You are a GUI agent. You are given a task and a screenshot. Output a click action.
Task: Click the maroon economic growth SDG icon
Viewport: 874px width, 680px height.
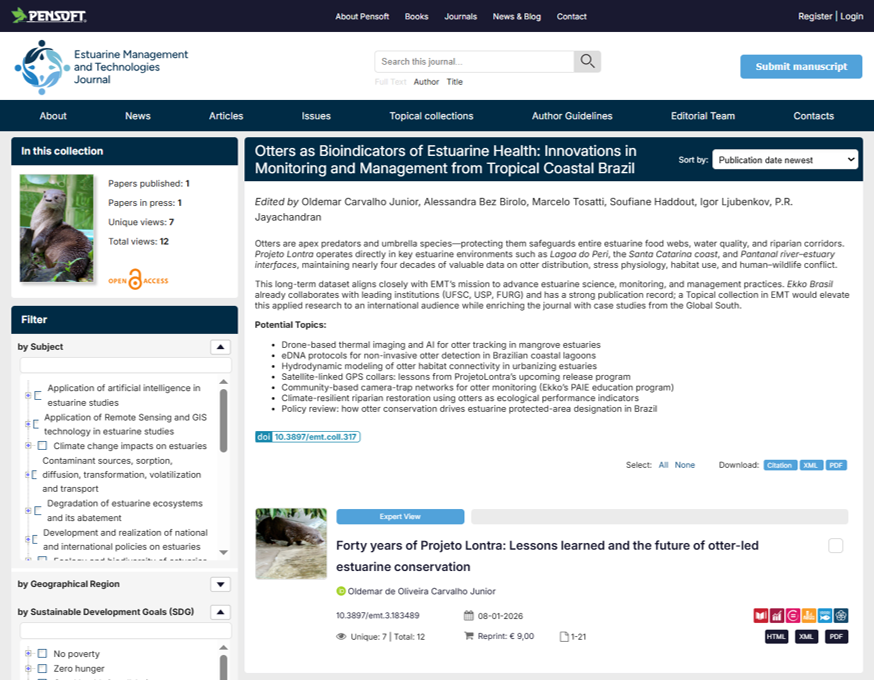(776, 615)
